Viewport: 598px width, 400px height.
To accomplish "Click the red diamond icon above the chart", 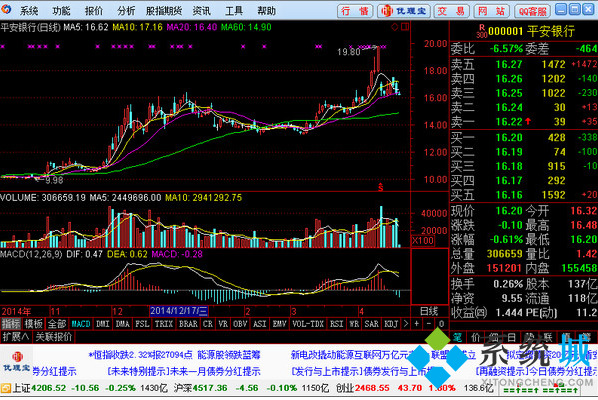I will tap(395, 27).
